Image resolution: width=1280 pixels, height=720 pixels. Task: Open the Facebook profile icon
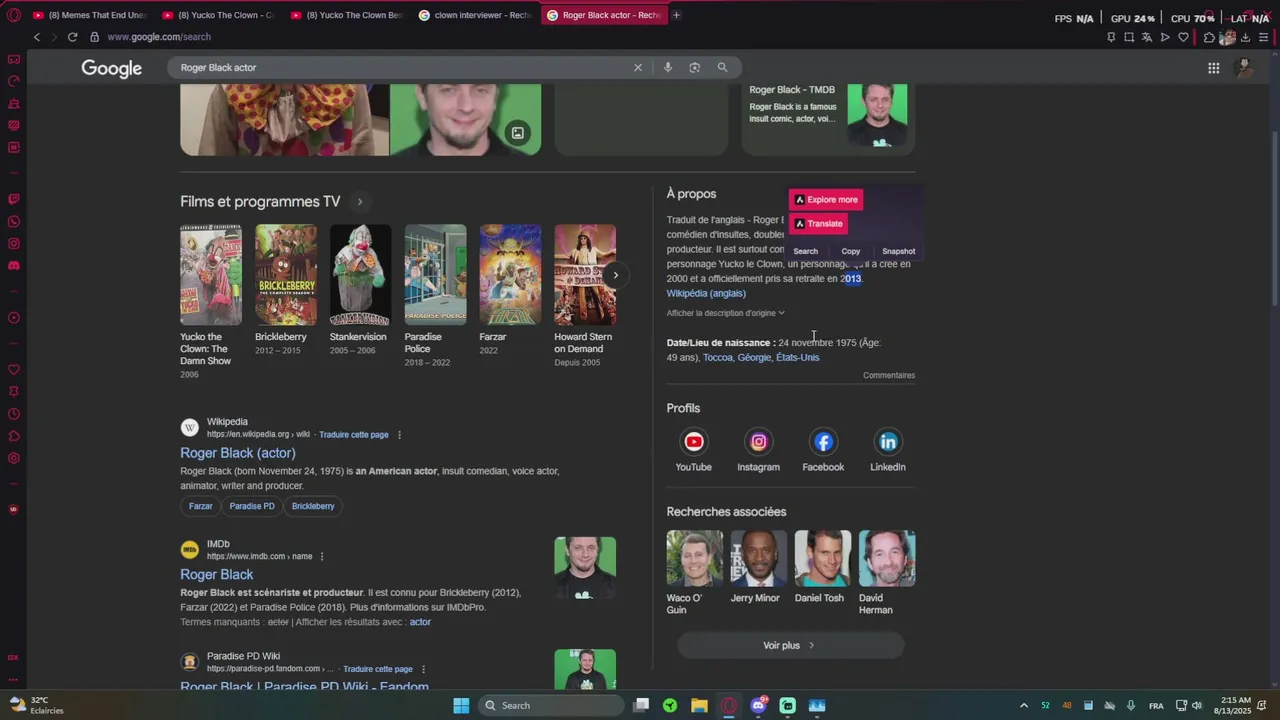coord(823,441)
